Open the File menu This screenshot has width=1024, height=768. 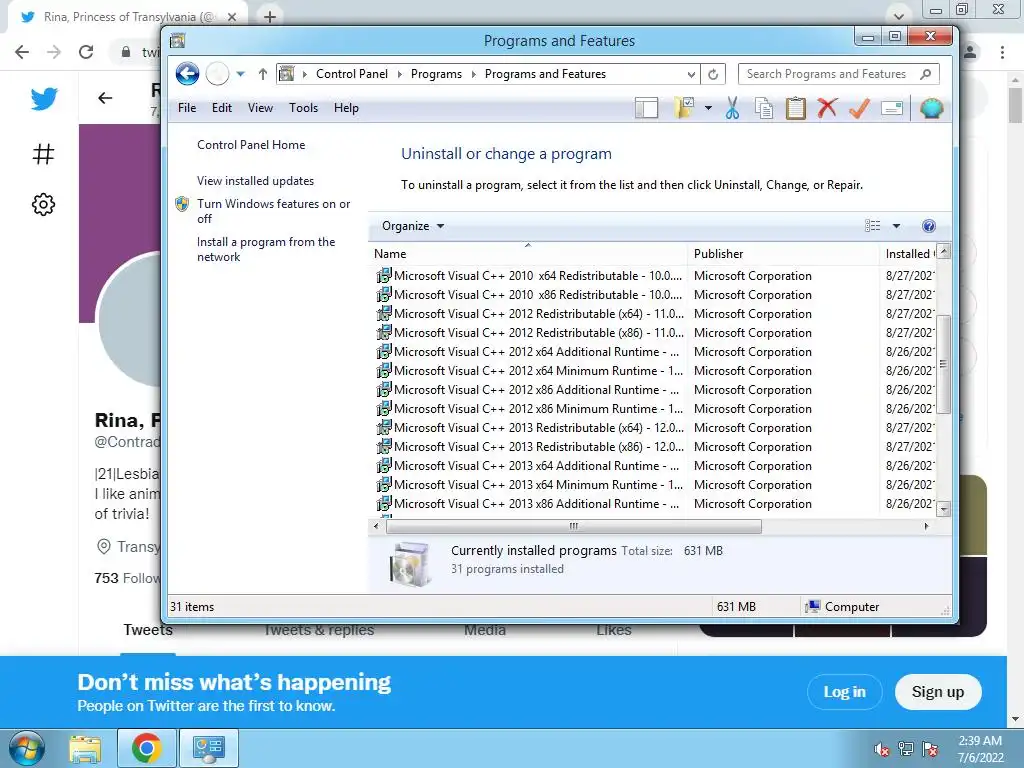[187, 108]
